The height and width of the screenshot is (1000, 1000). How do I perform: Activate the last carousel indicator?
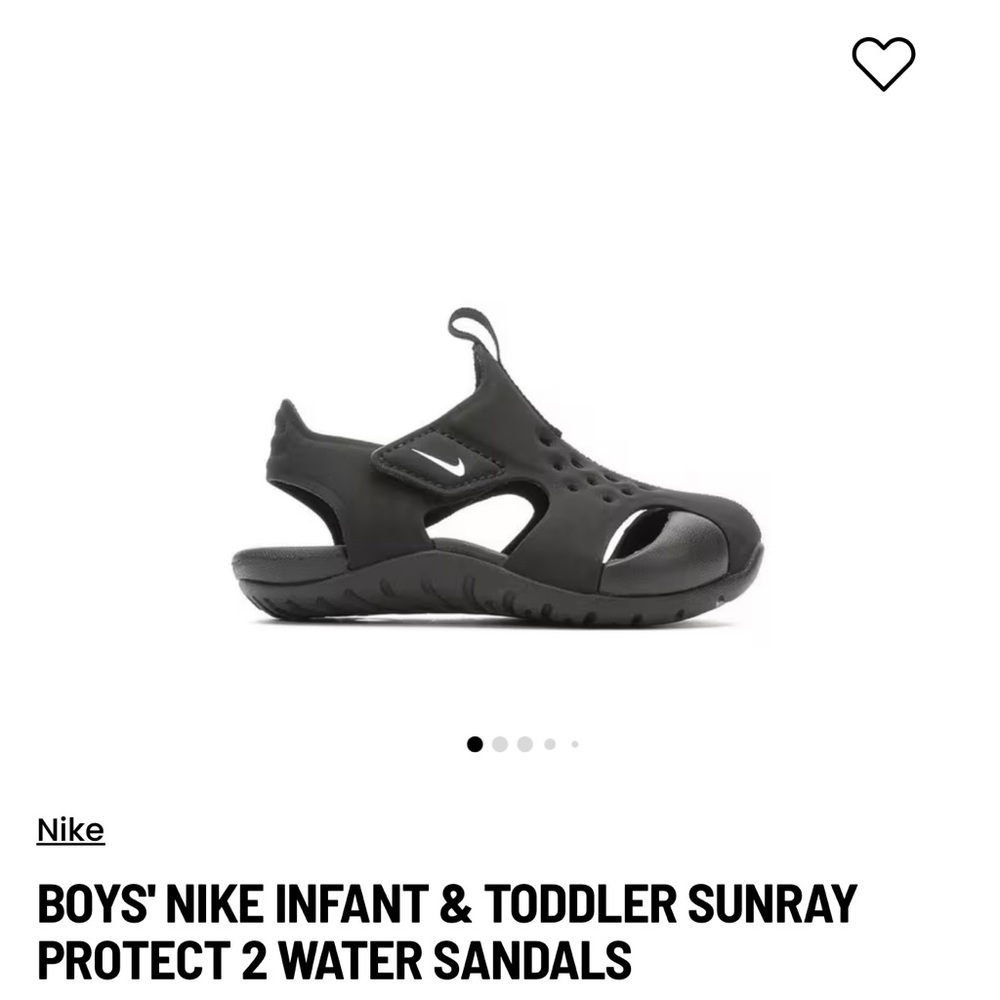pos(575,743)
